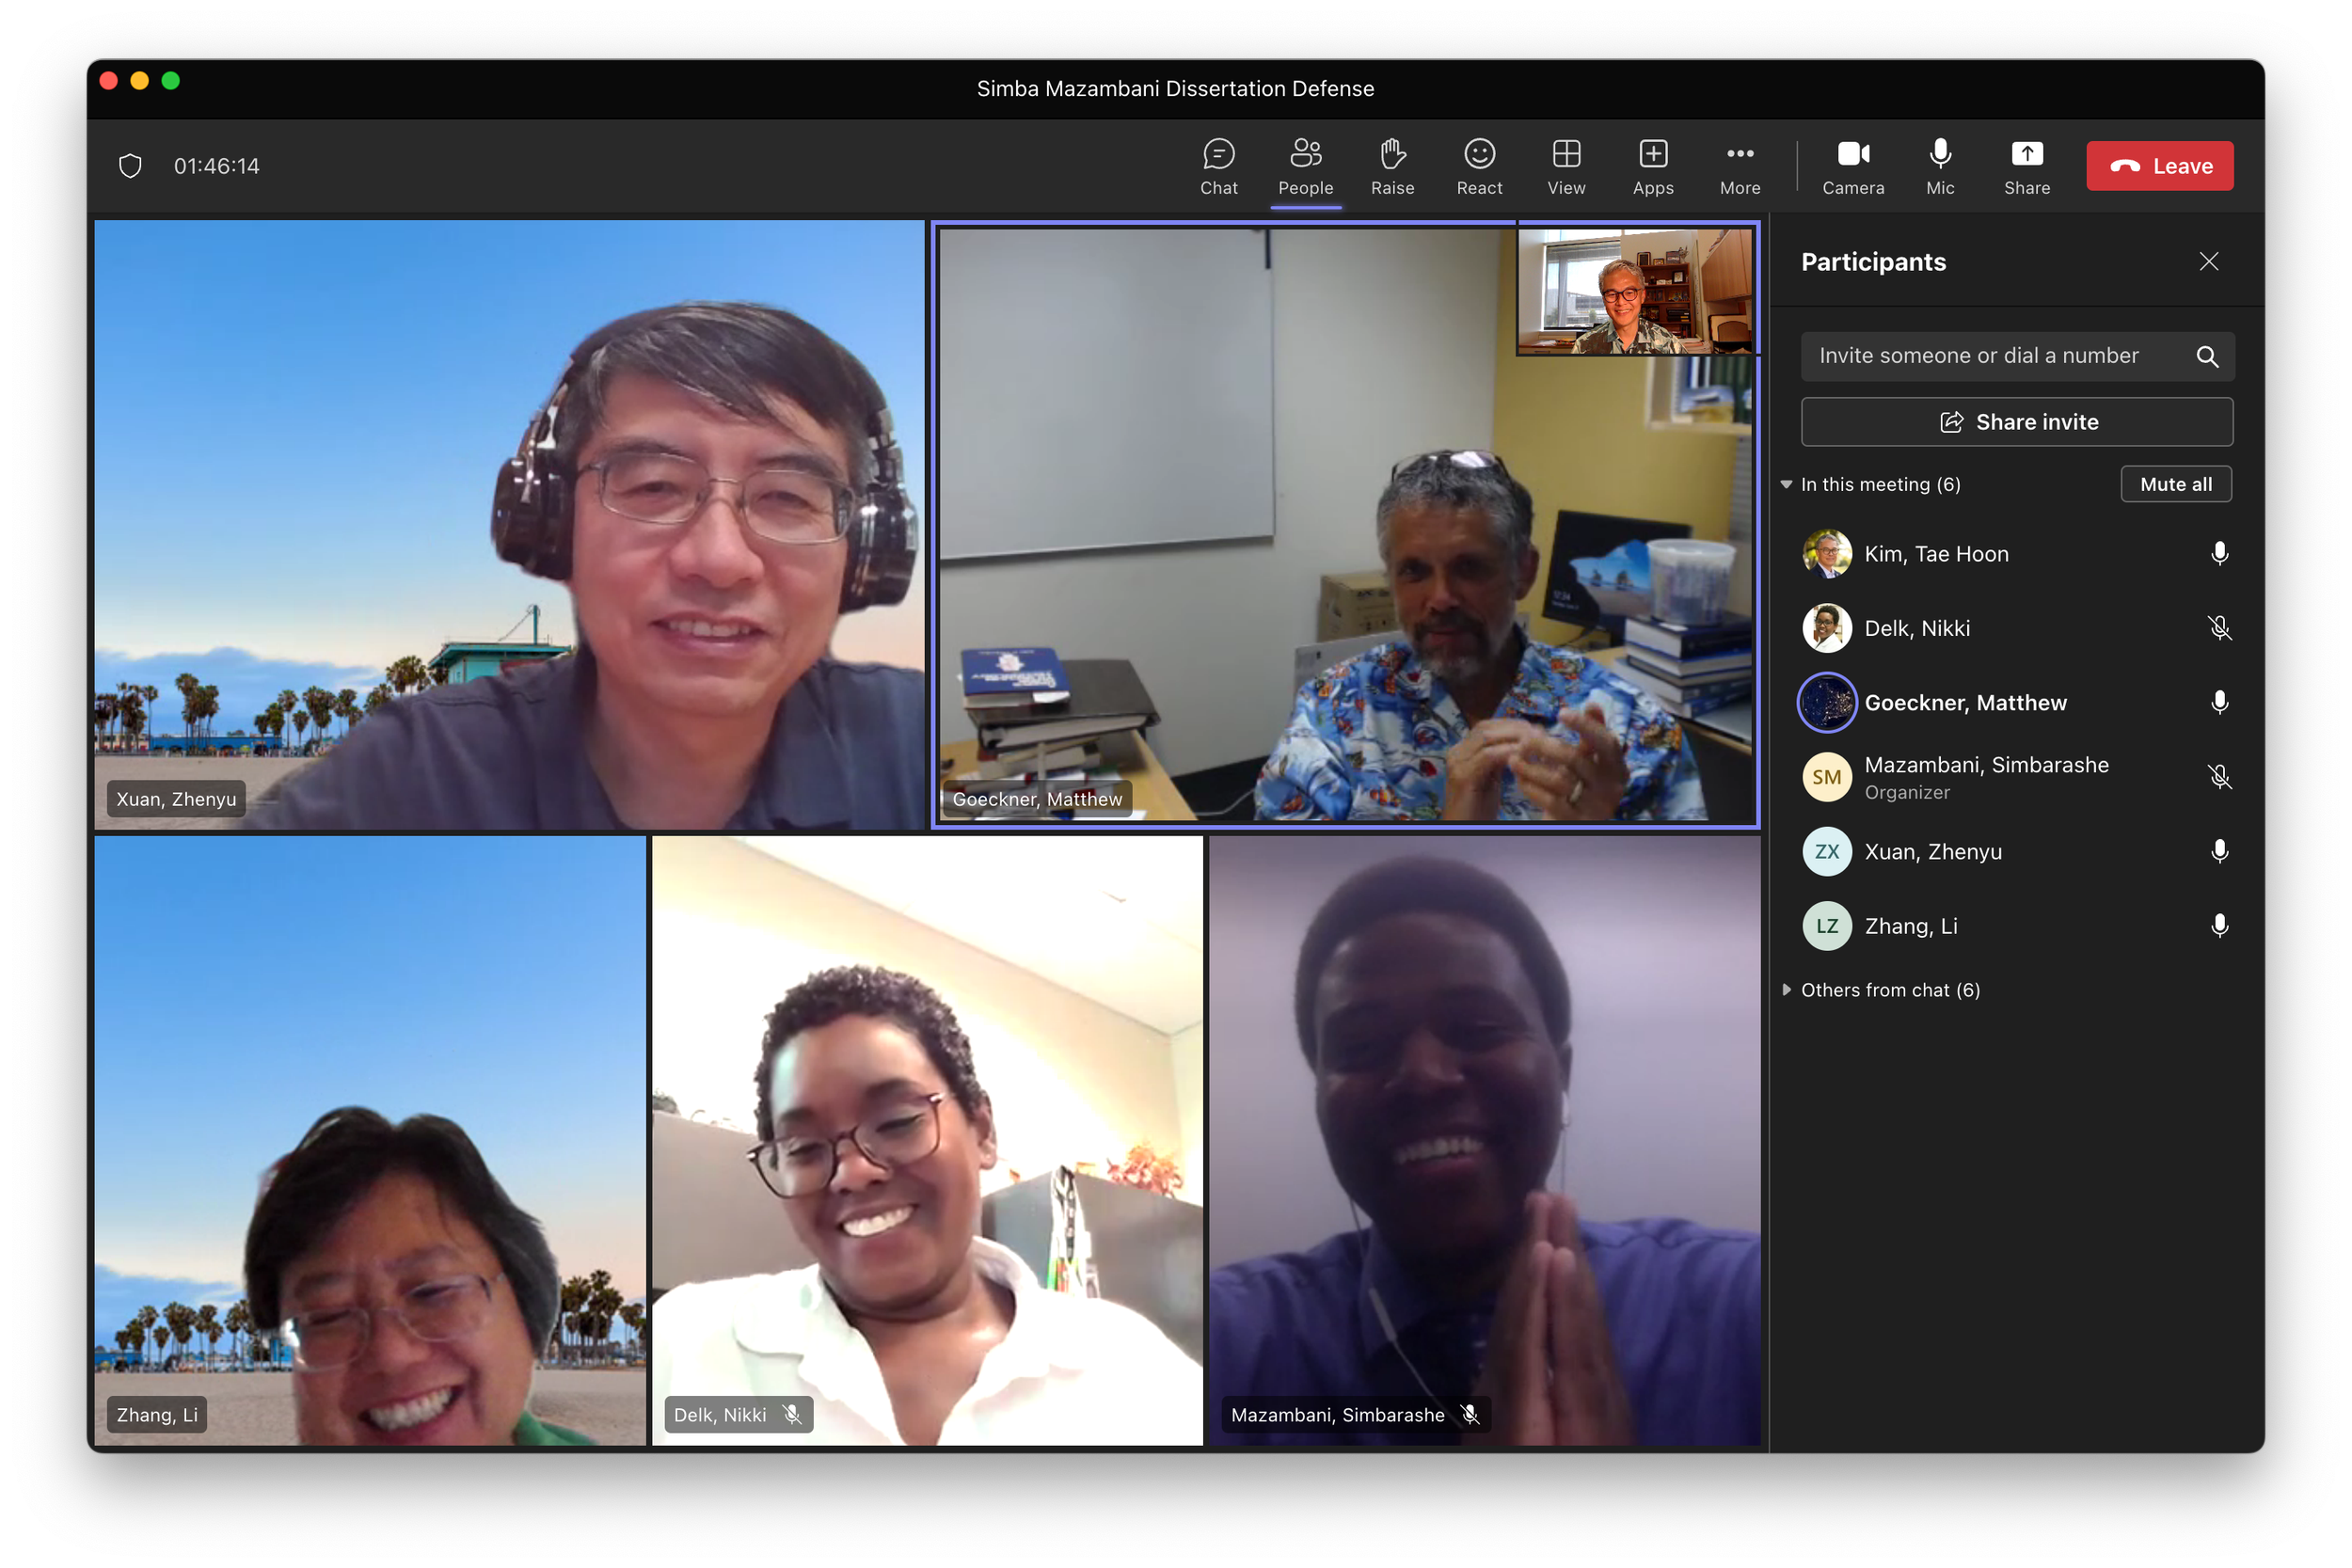Leave the meeting with red button

pos(2159,166)
